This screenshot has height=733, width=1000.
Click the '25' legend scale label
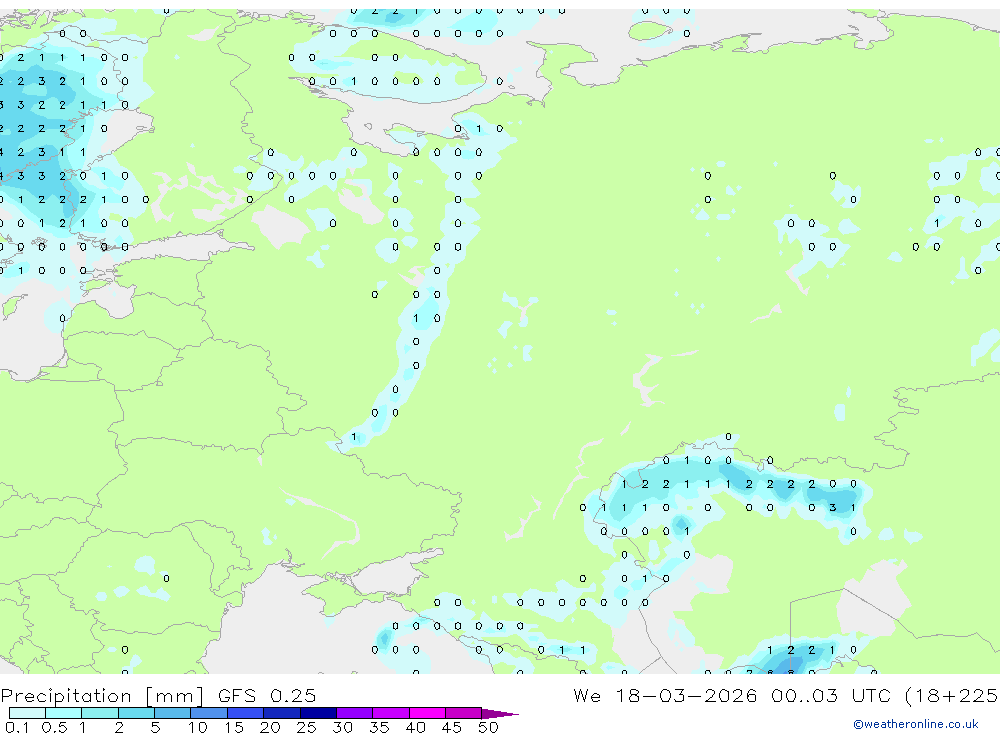306,727
